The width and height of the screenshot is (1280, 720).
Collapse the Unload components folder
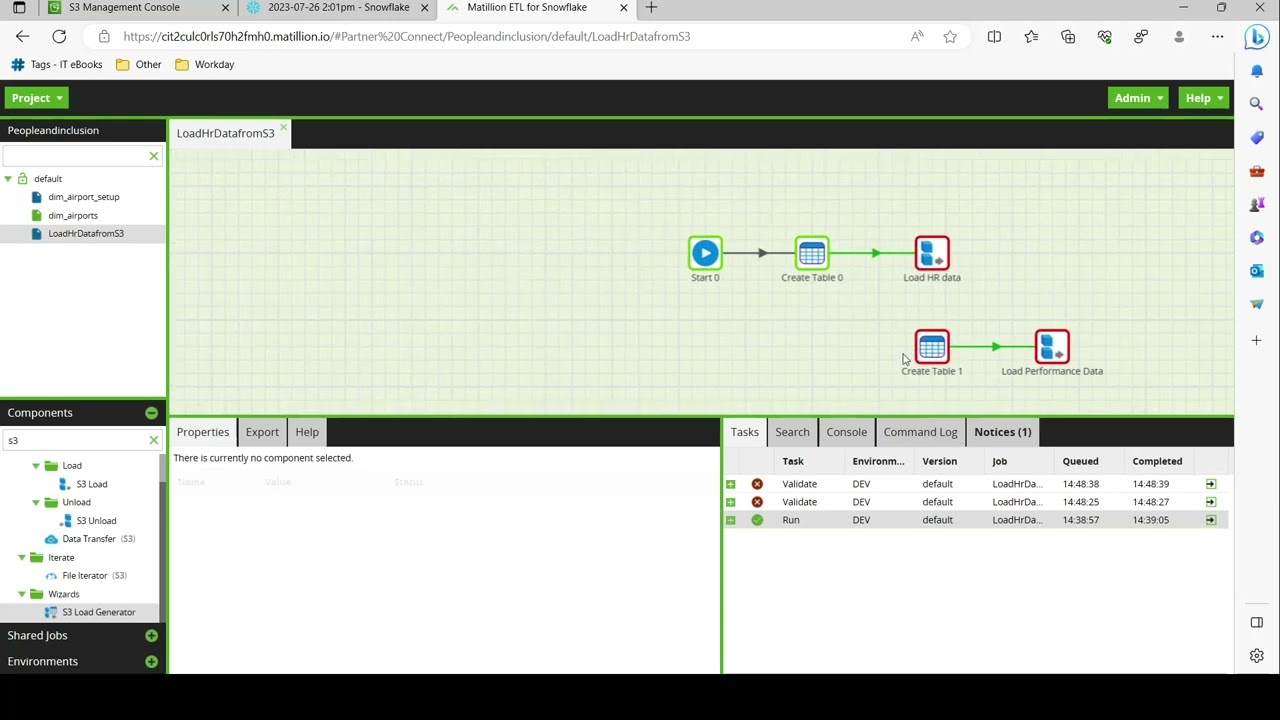[x=36, y=503]
